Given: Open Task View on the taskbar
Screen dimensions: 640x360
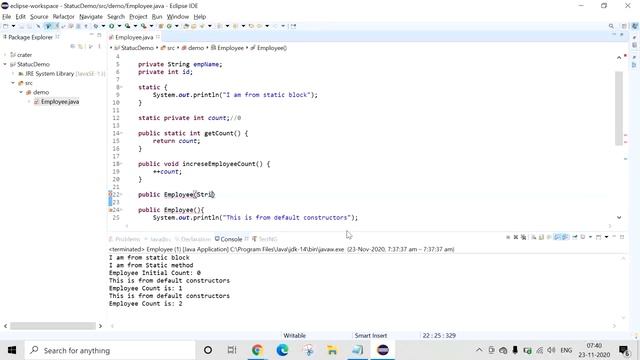Looking at the screenshot, I should click(x=232, y=350).
